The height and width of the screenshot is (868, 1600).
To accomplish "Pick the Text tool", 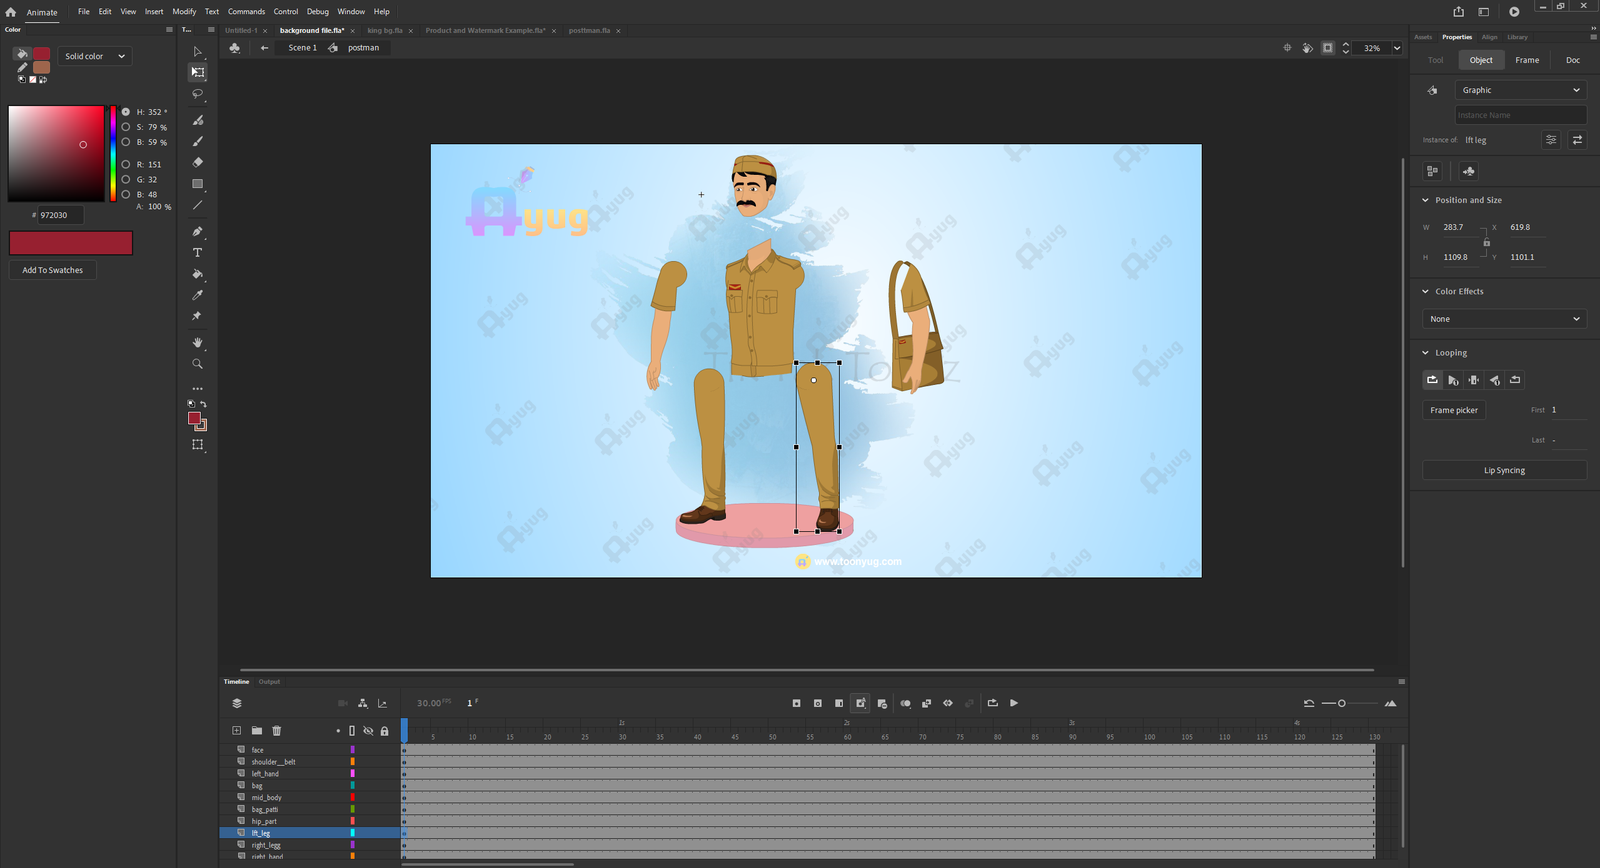I will [x=197, y=253].
